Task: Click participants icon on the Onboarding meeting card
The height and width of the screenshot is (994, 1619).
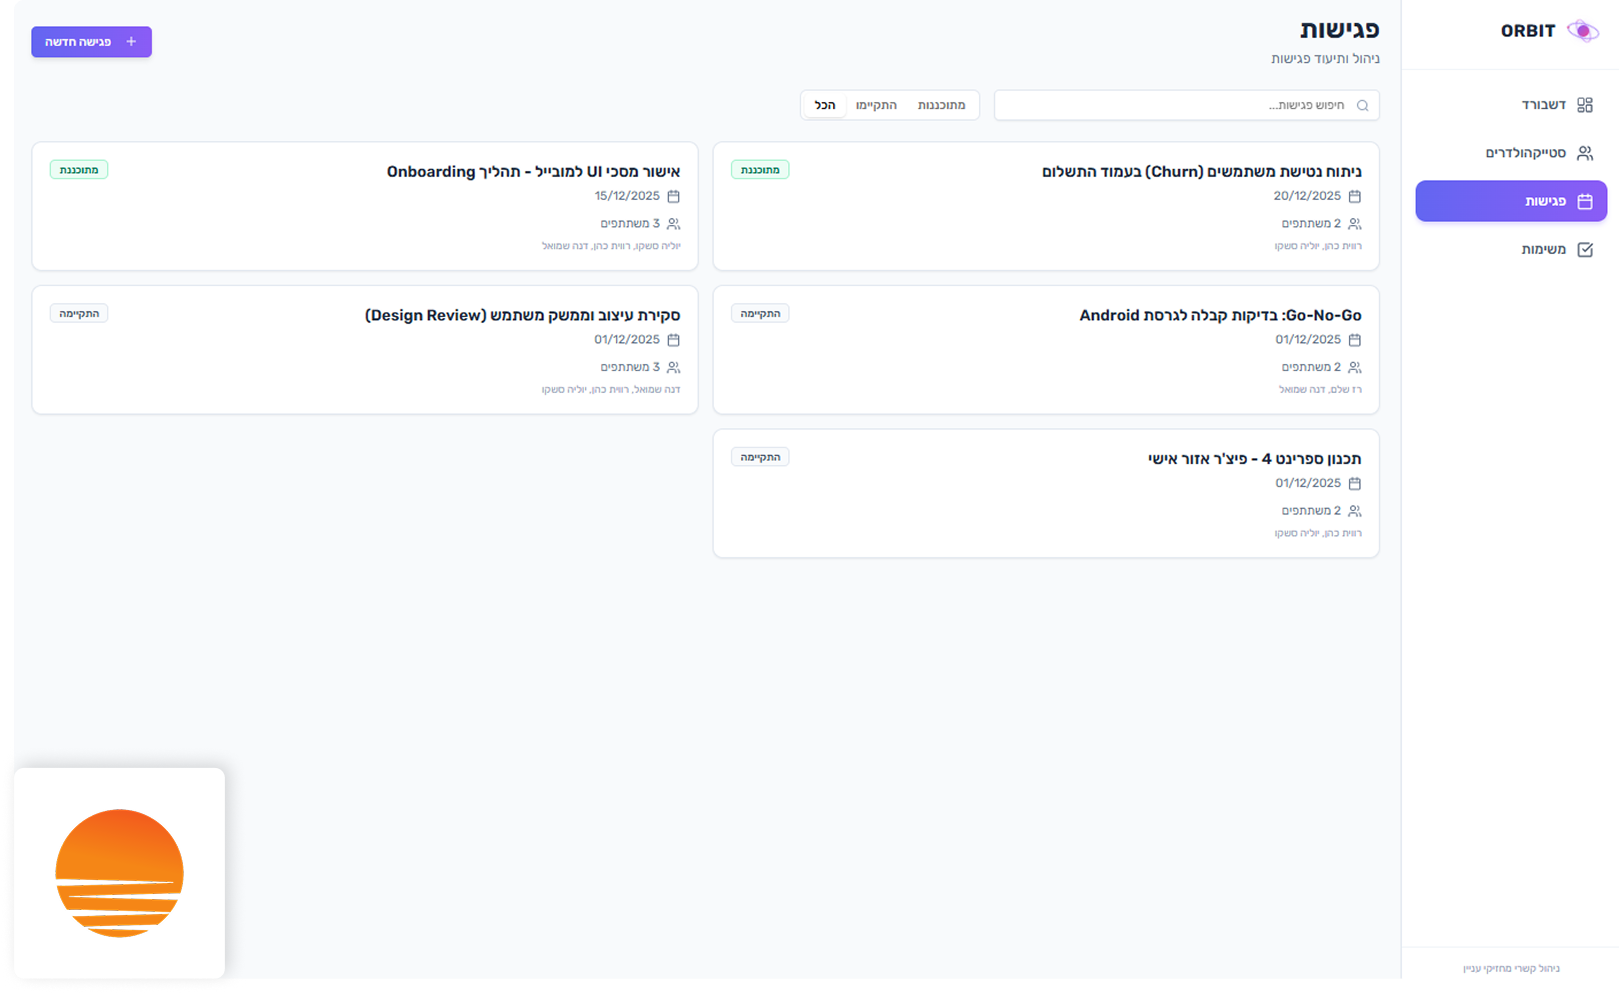Action: coord(673,224)
